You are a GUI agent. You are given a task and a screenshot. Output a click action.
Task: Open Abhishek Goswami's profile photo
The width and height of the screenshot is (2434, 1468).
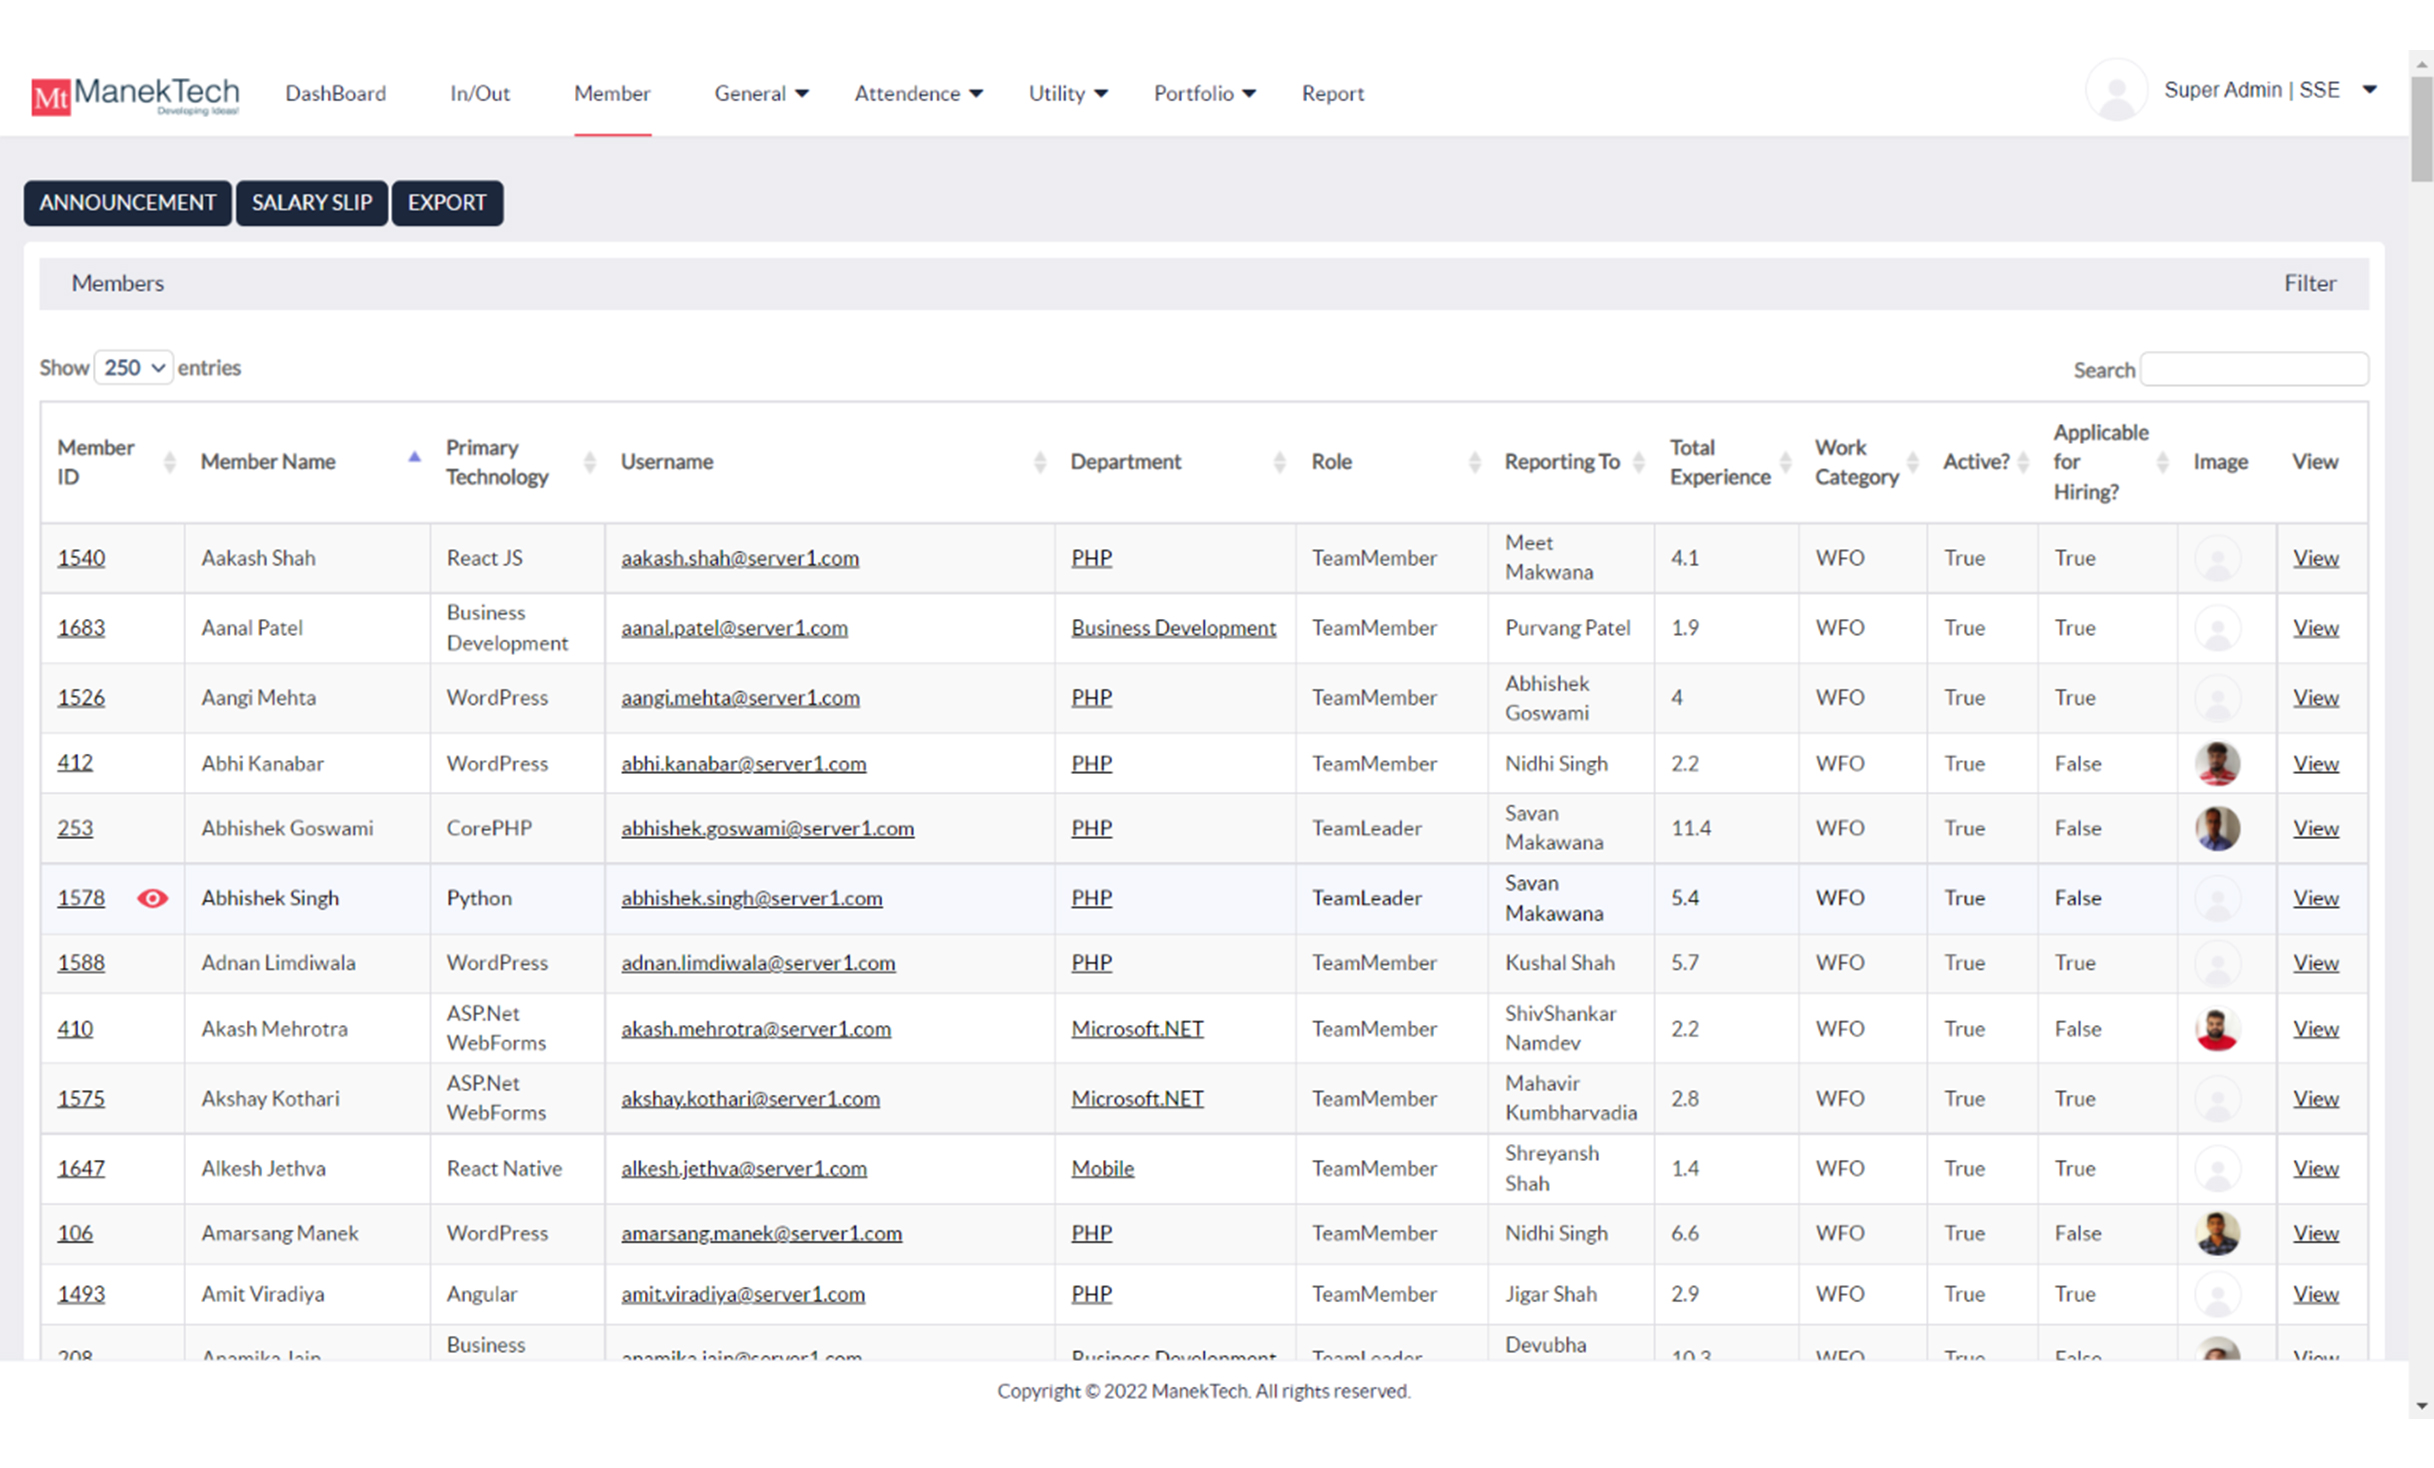(x=2217, y=829)
